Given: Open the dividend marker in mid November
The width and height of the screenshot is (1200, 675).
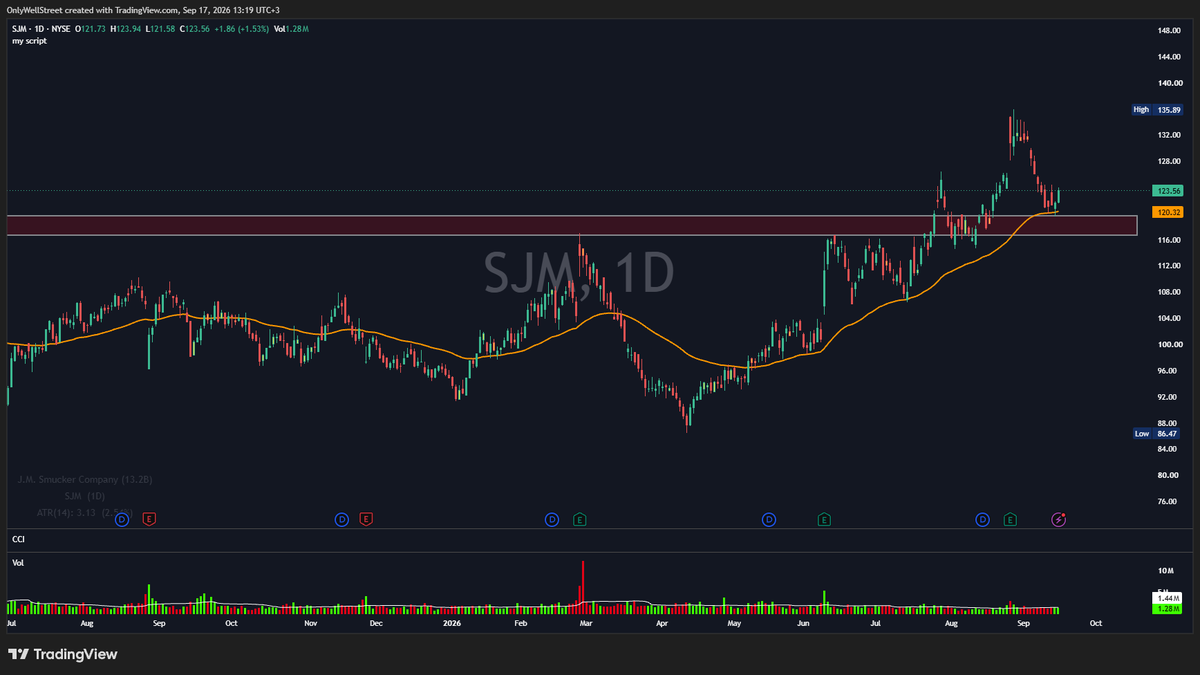Looking at the screenshot, I should pyautogui.click(x=341, y=519).
